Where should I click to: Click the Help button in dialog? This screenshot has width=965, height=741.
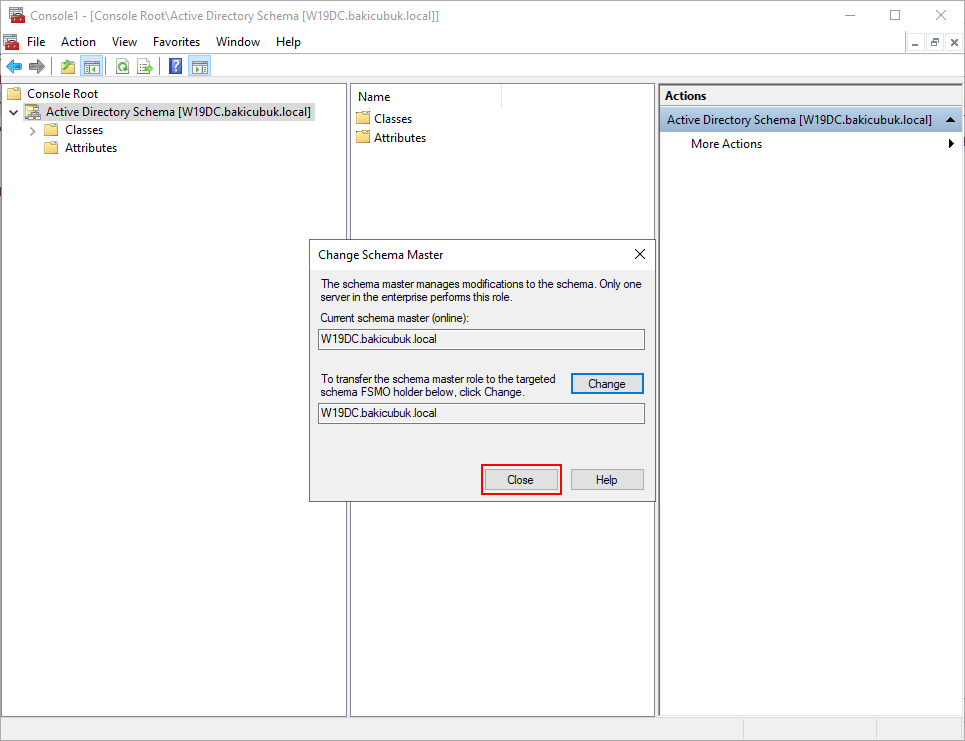(x=607, y=479)
